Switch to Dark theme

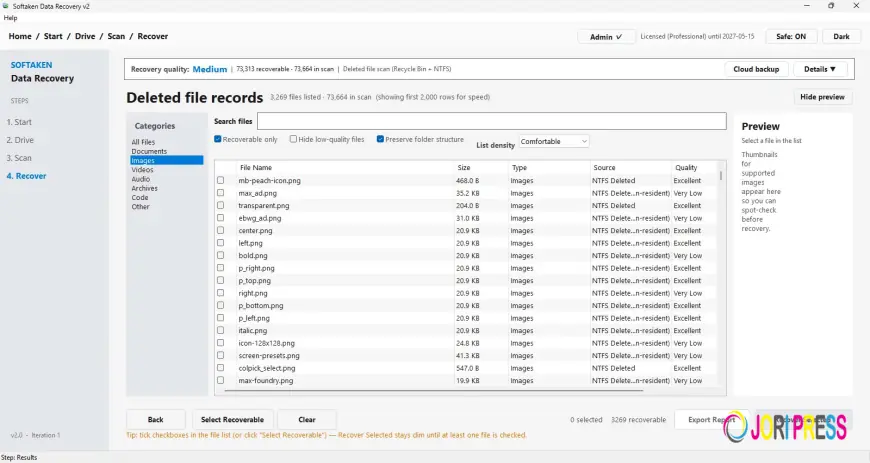click(x=841, y=37)
